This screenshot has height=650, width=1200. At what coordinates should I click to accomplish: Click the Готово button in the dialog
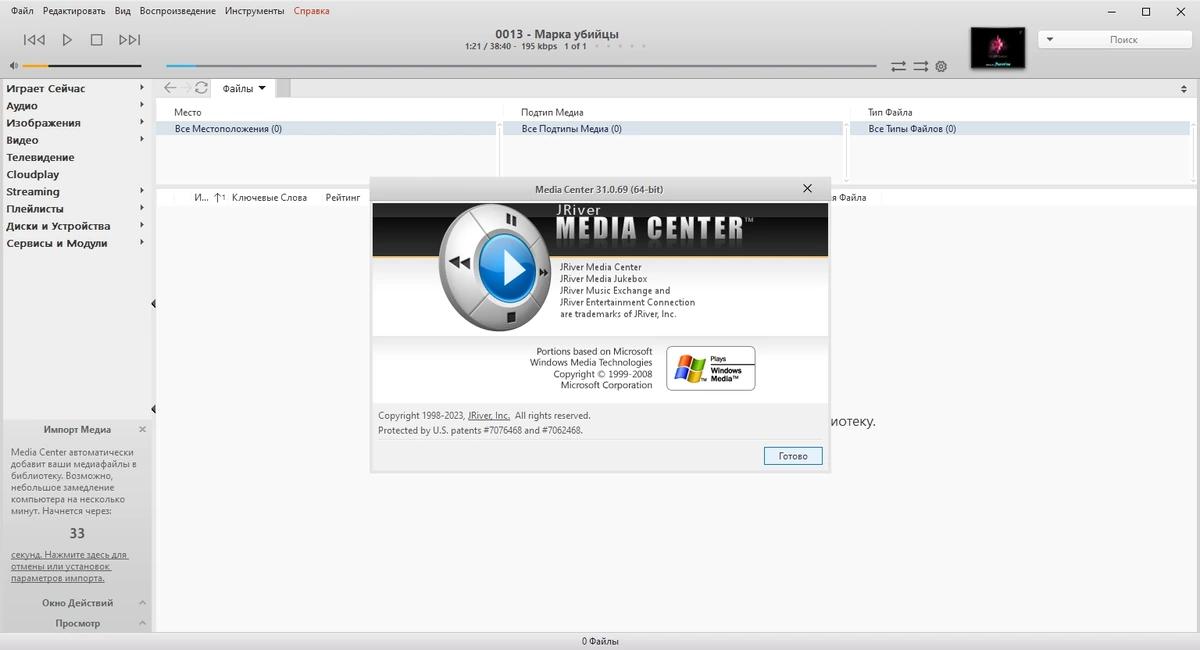pos(793,456)
